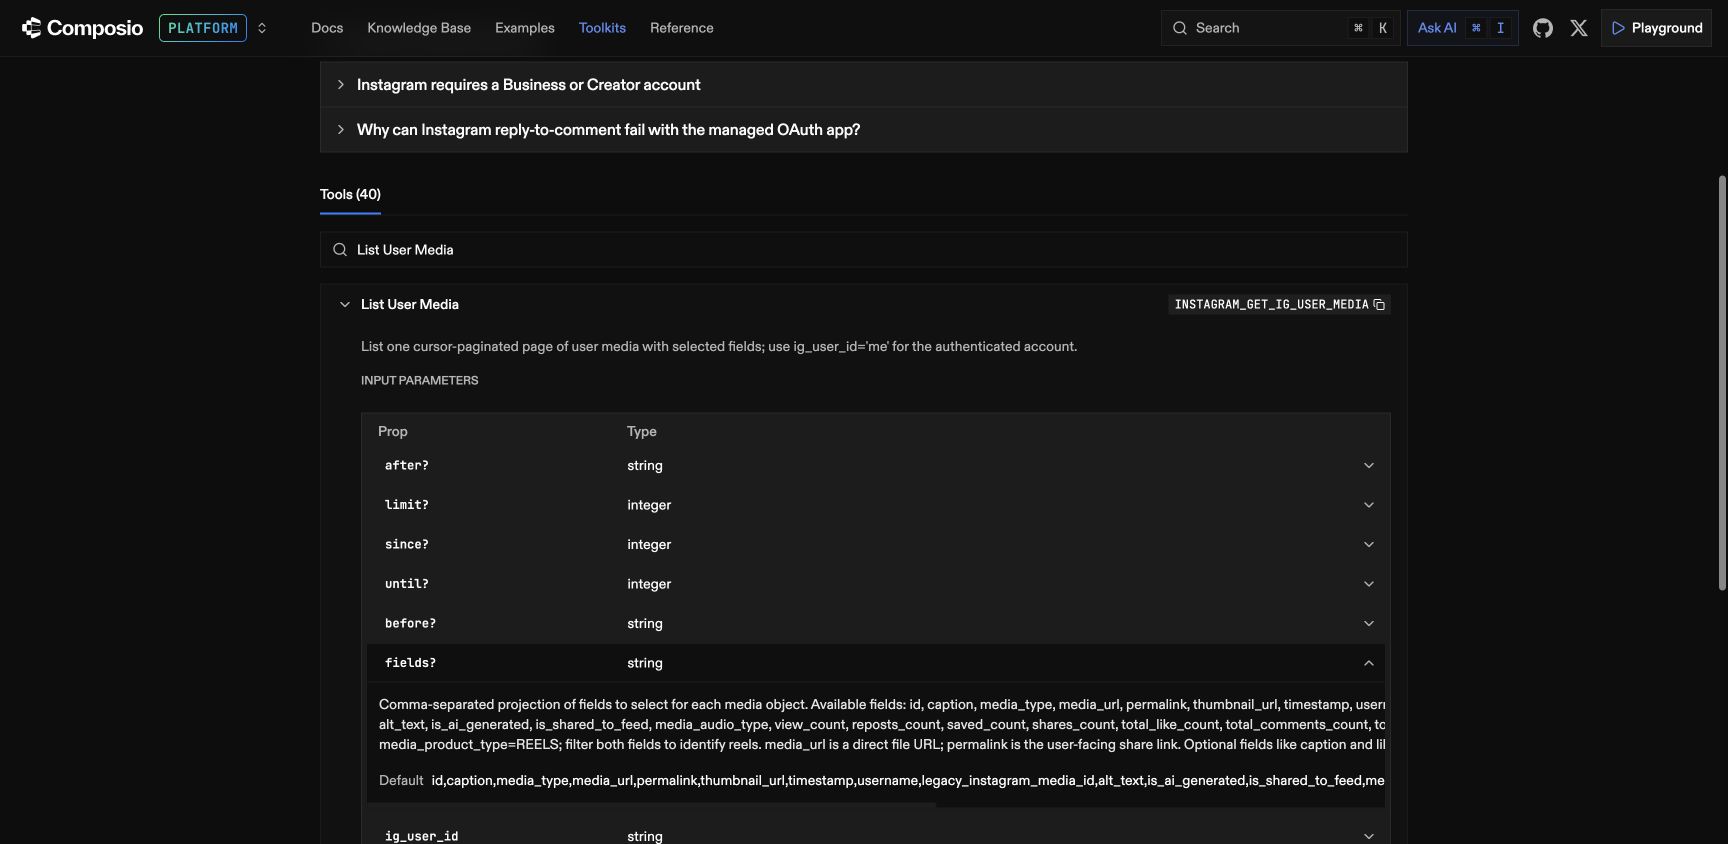Expand the limit? parameter row
1728x844 pixels.
point(876,505)
